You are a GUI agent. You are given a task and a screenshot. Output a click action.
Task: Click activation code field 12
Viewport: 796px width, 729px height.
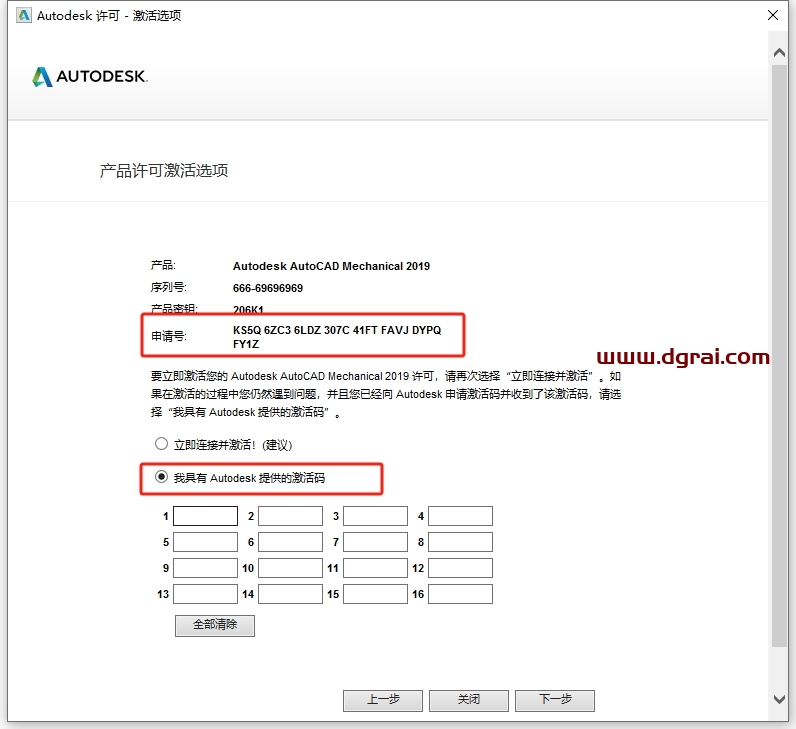pyautogui.click(x=460, y=568)
